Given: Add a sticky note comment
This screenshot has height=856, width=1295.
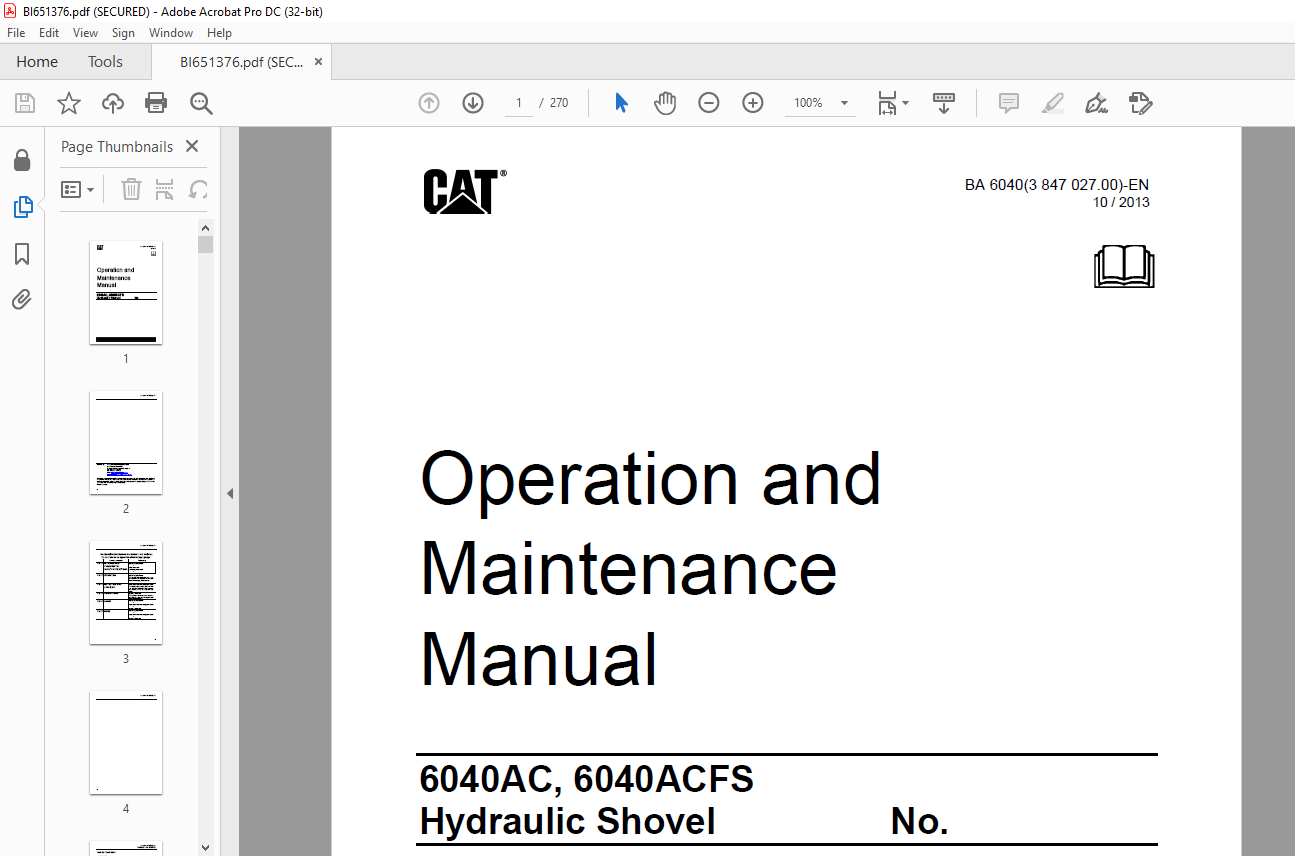Looking at the screenshot, I should click(1009, 103).
